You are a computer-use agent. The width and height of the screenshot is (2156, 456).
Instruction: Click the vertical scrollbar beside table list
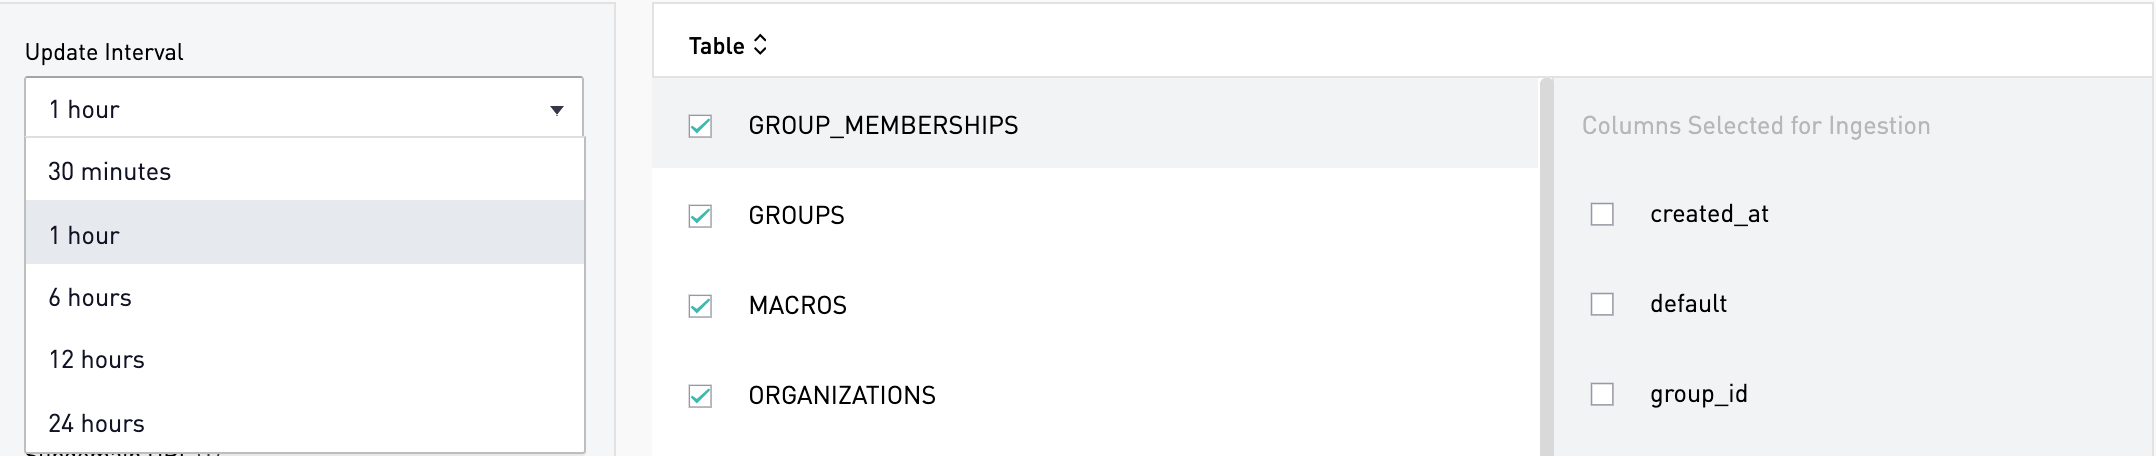(x=1546, y=267)
